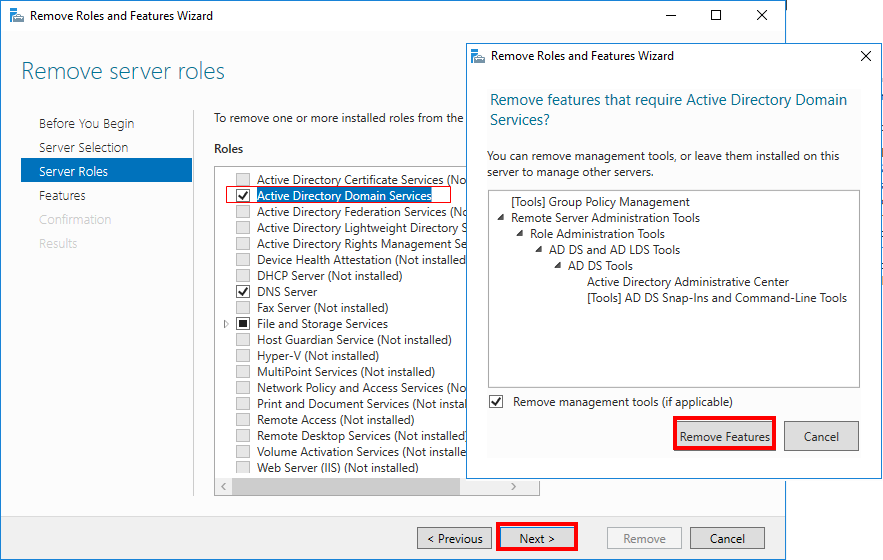Select the Remote Server Administration Tools item
Viewport: 883px width, 560px height.
pos(605,217)
